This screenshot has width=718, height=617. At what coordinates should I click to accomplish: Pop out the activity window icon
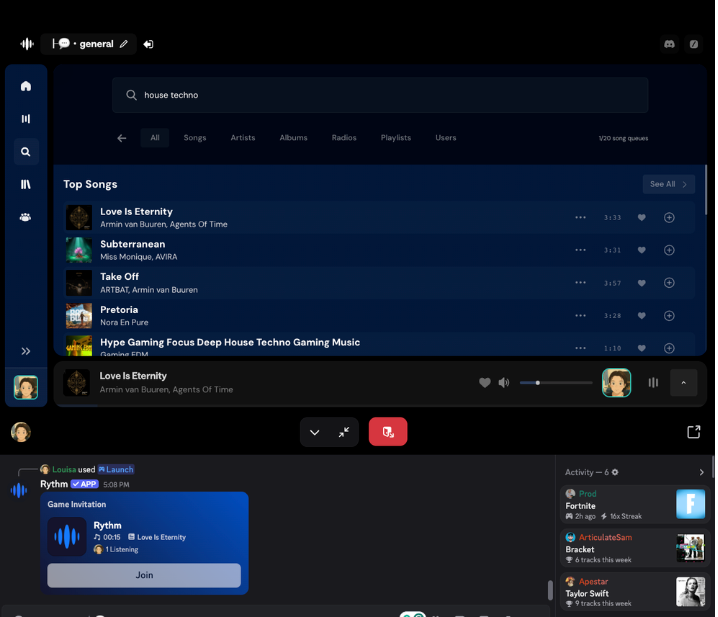694,431
